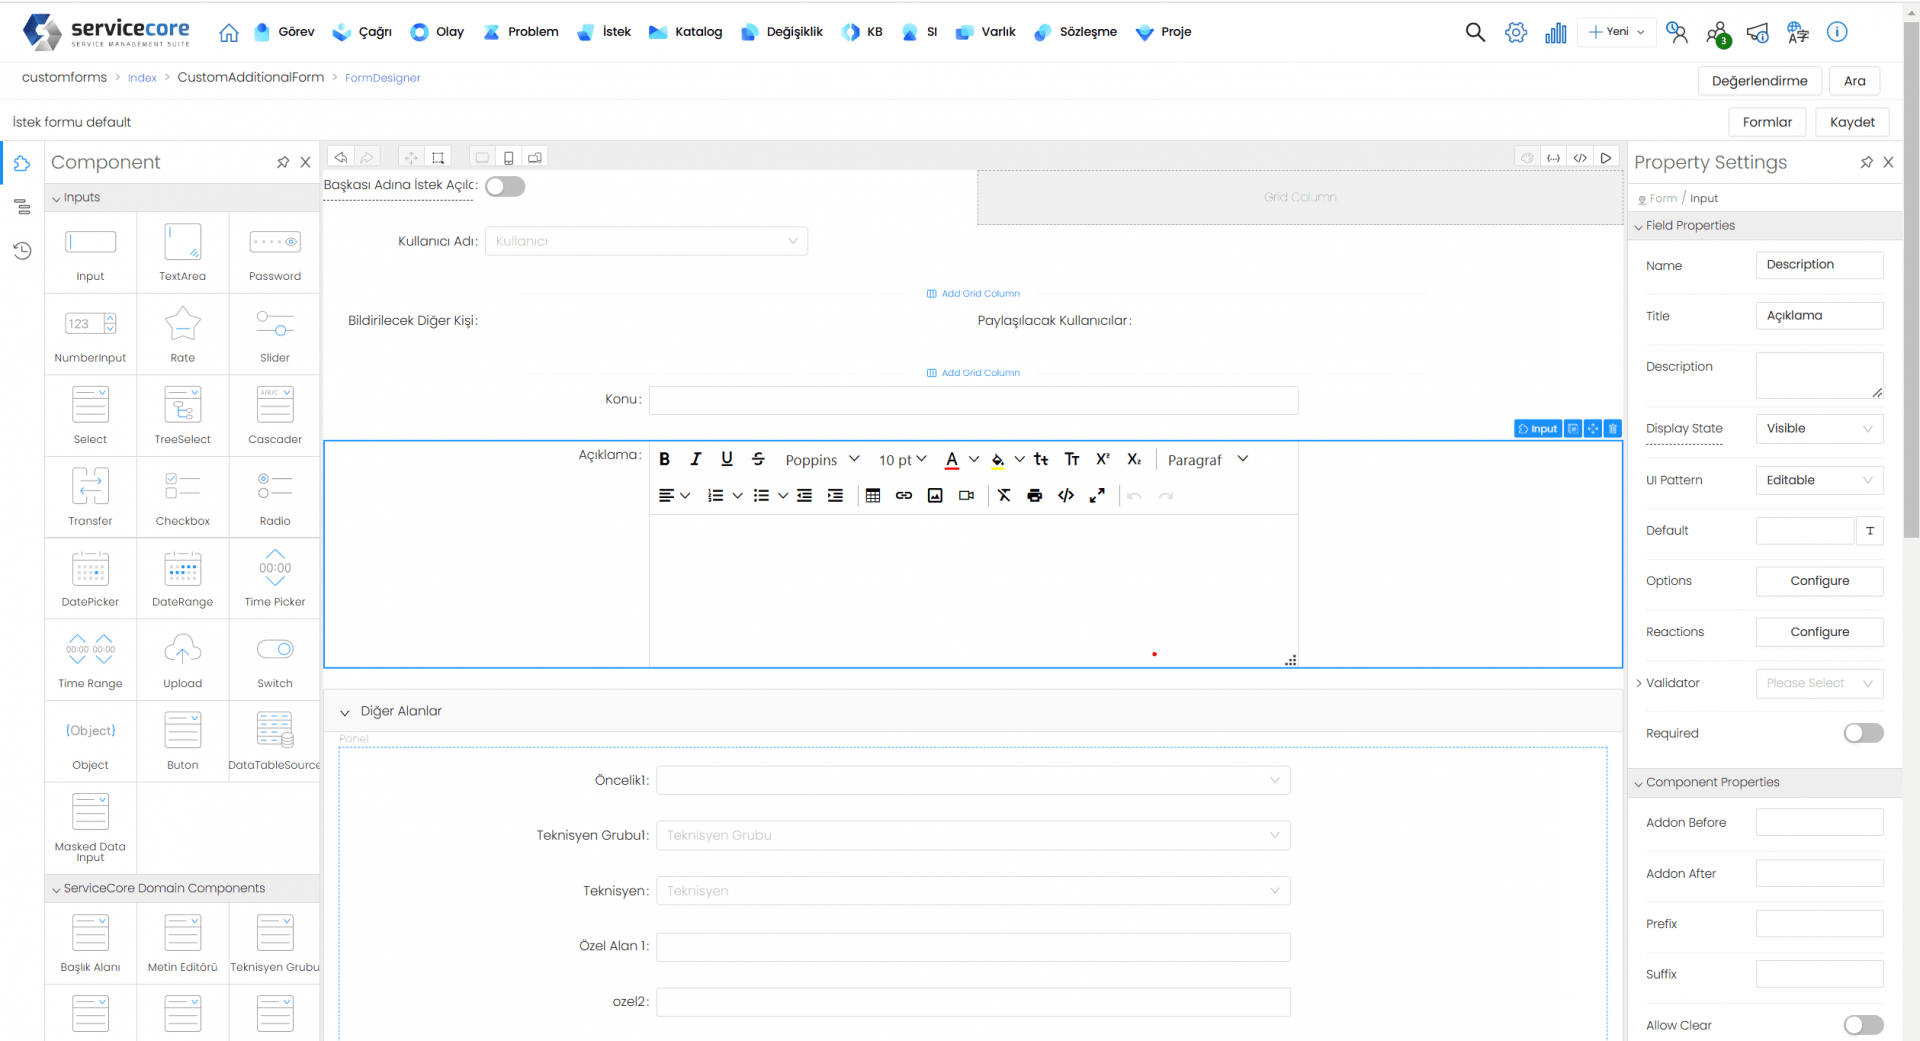Open the Katalog menu

click(x=686, y=32)
